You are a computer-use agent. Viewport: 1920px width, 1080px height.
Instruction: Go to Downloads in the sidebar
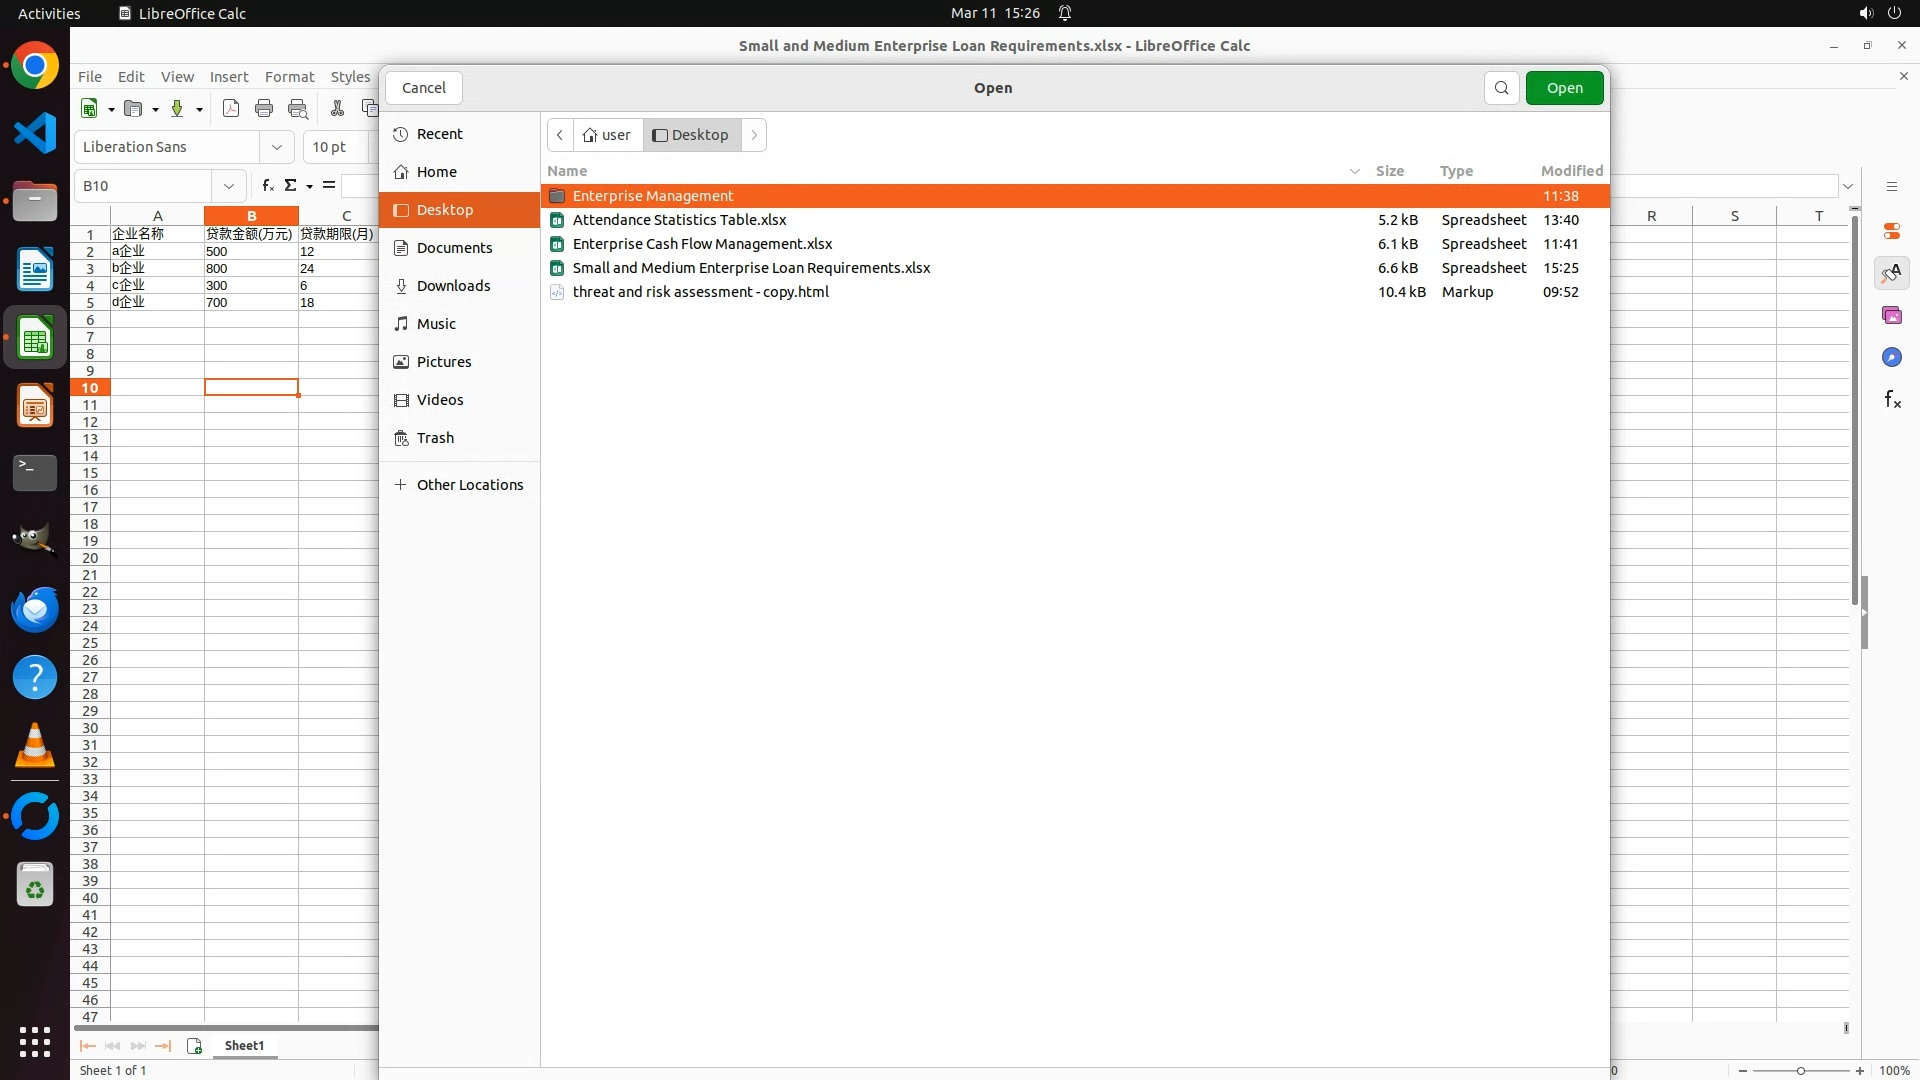[453, 286]
